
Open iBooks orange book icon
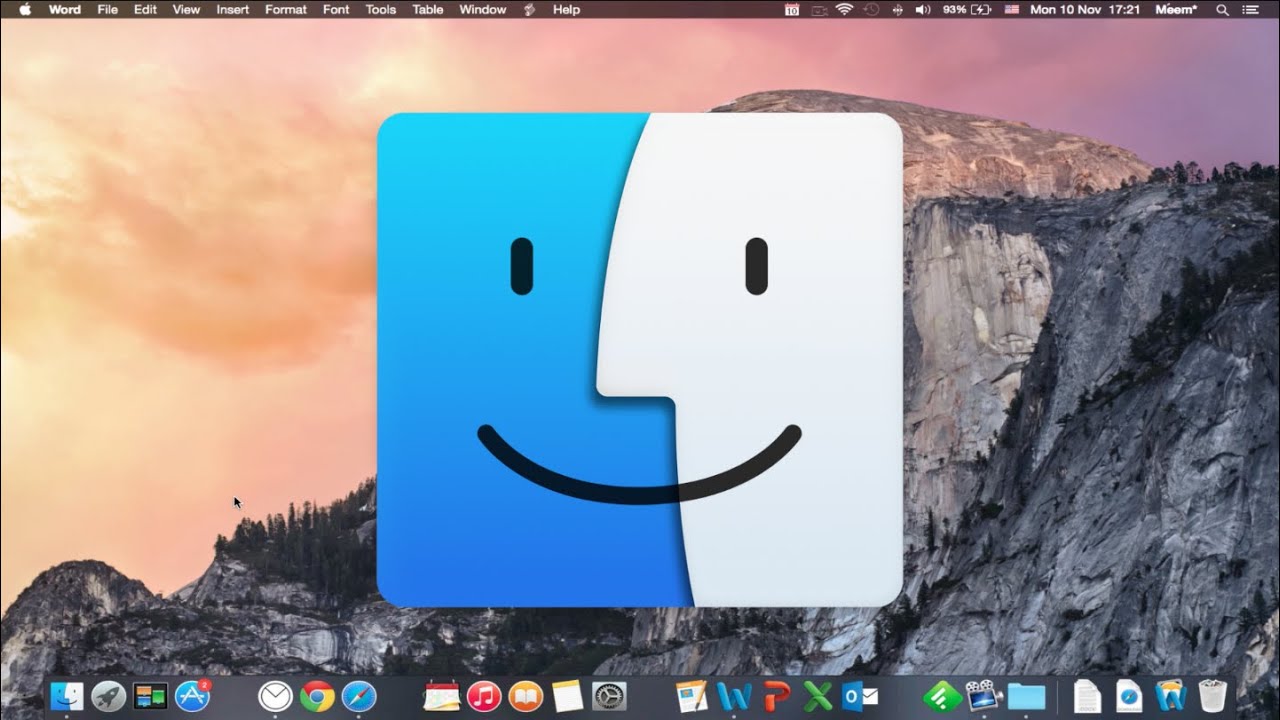(525, 696)
